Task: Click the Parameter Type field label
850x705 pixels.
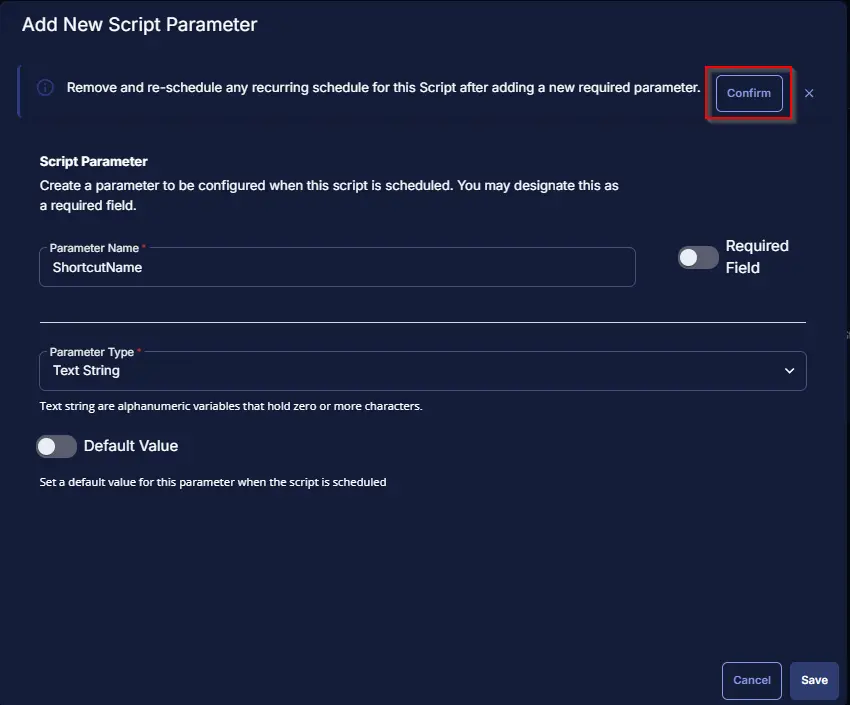Action: pos(92,352)
